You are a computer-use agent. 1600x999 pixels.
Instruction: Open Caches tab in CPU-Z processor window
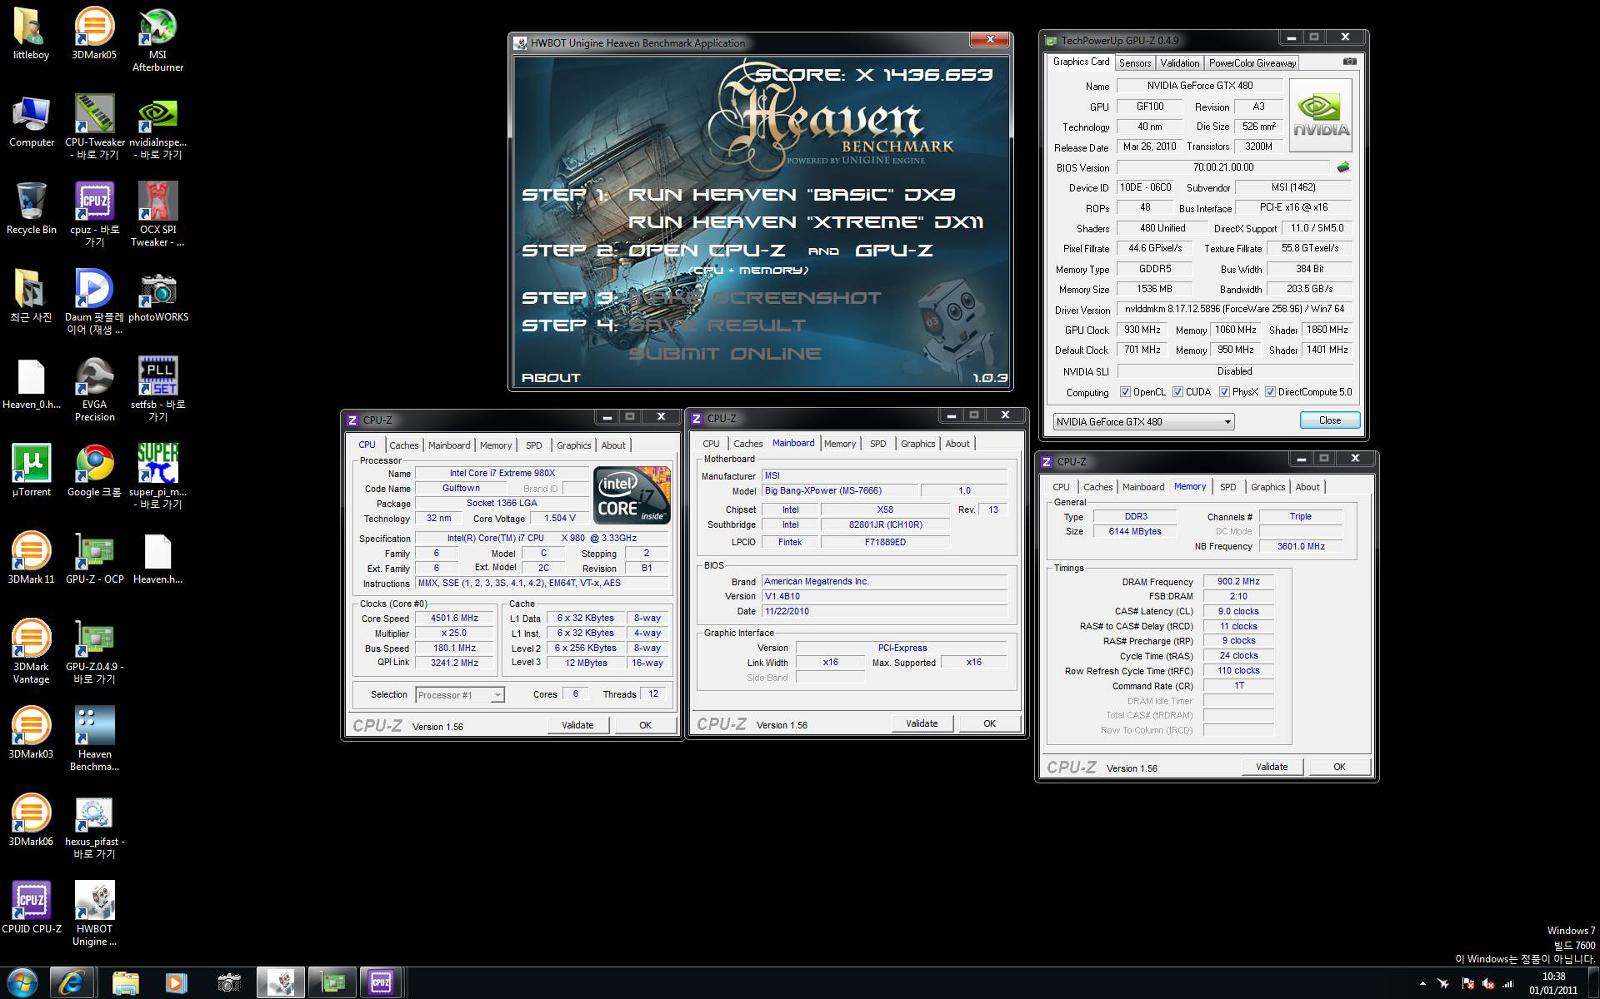[404, 446]
